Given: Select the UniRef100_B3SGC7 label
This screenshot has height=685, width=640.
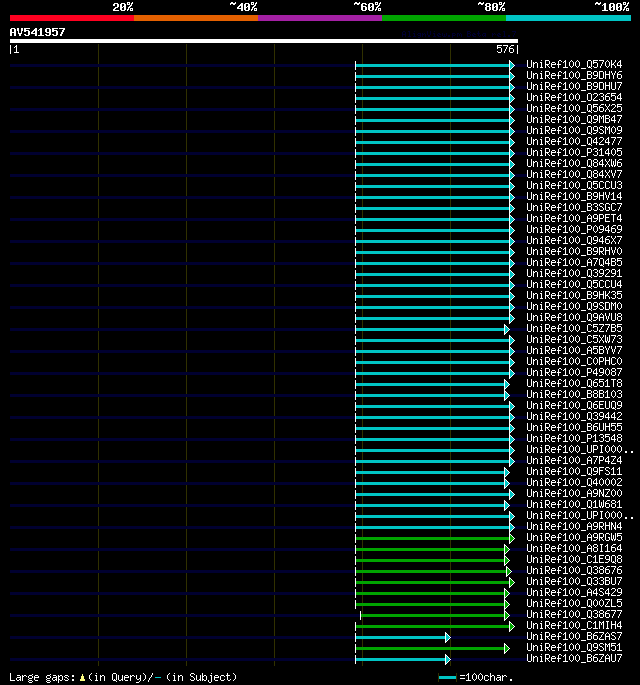Looking at the screenshot, I should [x=574, y=207].
